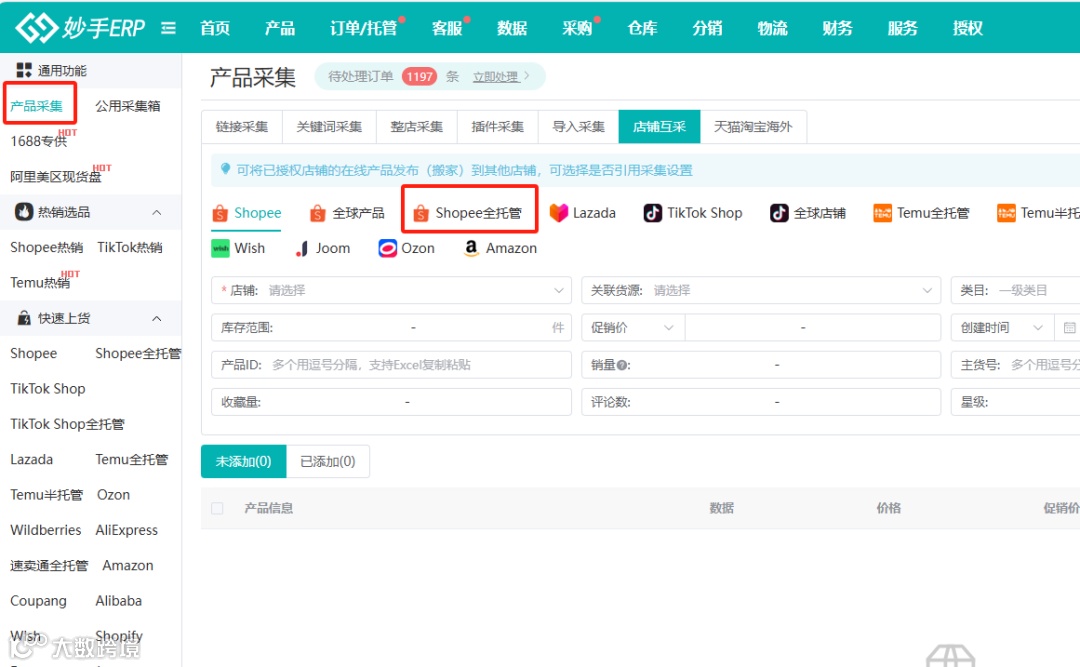Click the location tip icon in info banner
Image resolution: width=1080 pixels, height=667 pixels.
pos(225,169)
